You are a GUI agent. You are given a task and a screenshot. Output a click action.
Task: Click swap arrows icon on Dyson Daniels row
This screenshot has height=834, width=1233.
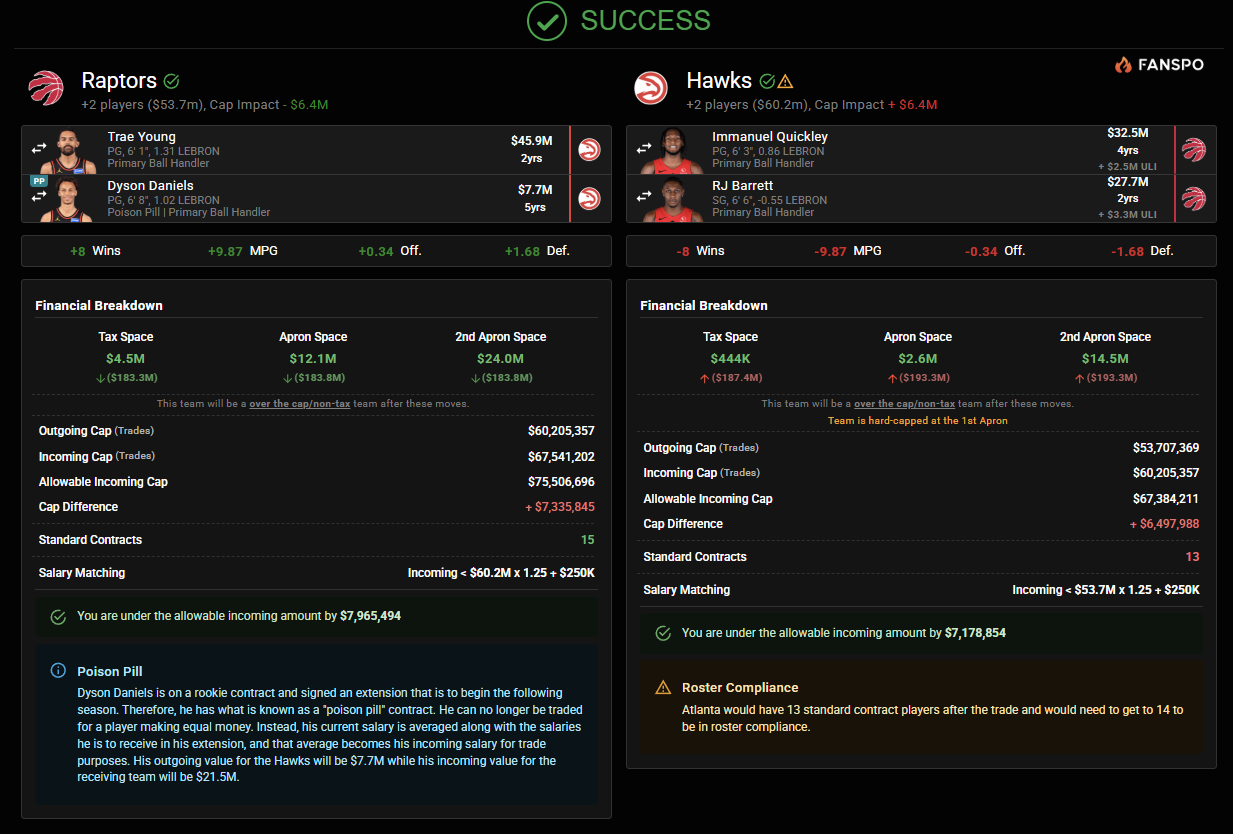[39, 197]
